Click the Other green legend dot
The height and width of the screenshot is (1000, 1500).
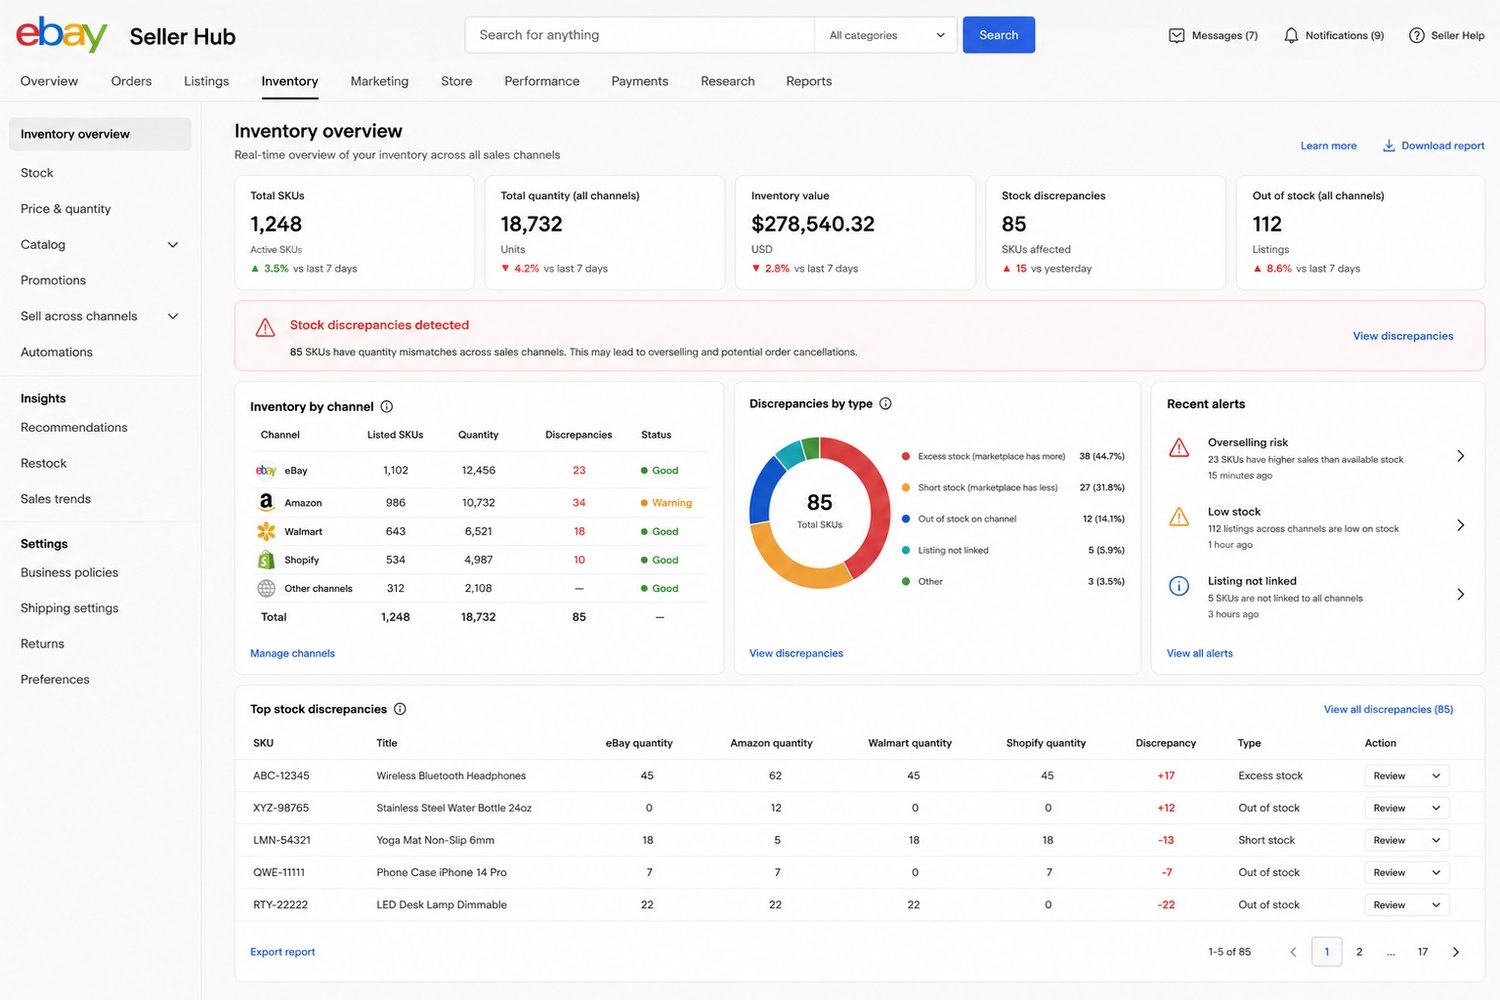tap(906, 581)
